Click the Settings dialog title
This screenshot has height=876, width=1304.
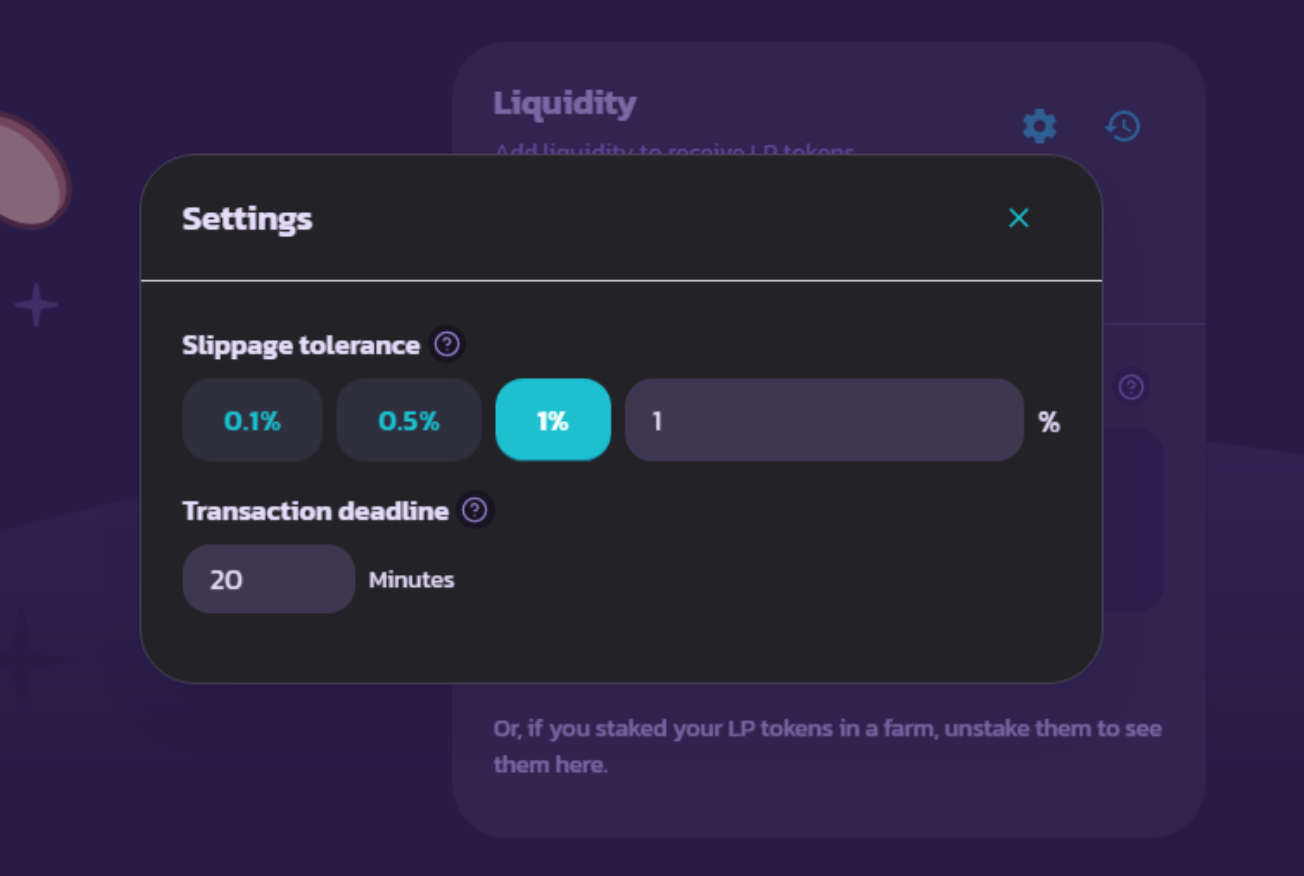pos(247,219)
